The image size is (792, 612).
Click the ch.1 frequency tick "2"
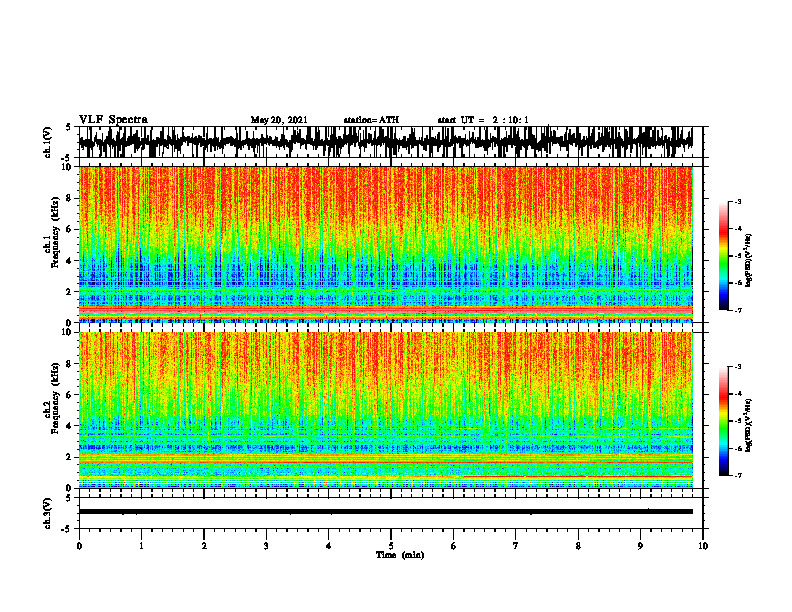click(69, 292)
